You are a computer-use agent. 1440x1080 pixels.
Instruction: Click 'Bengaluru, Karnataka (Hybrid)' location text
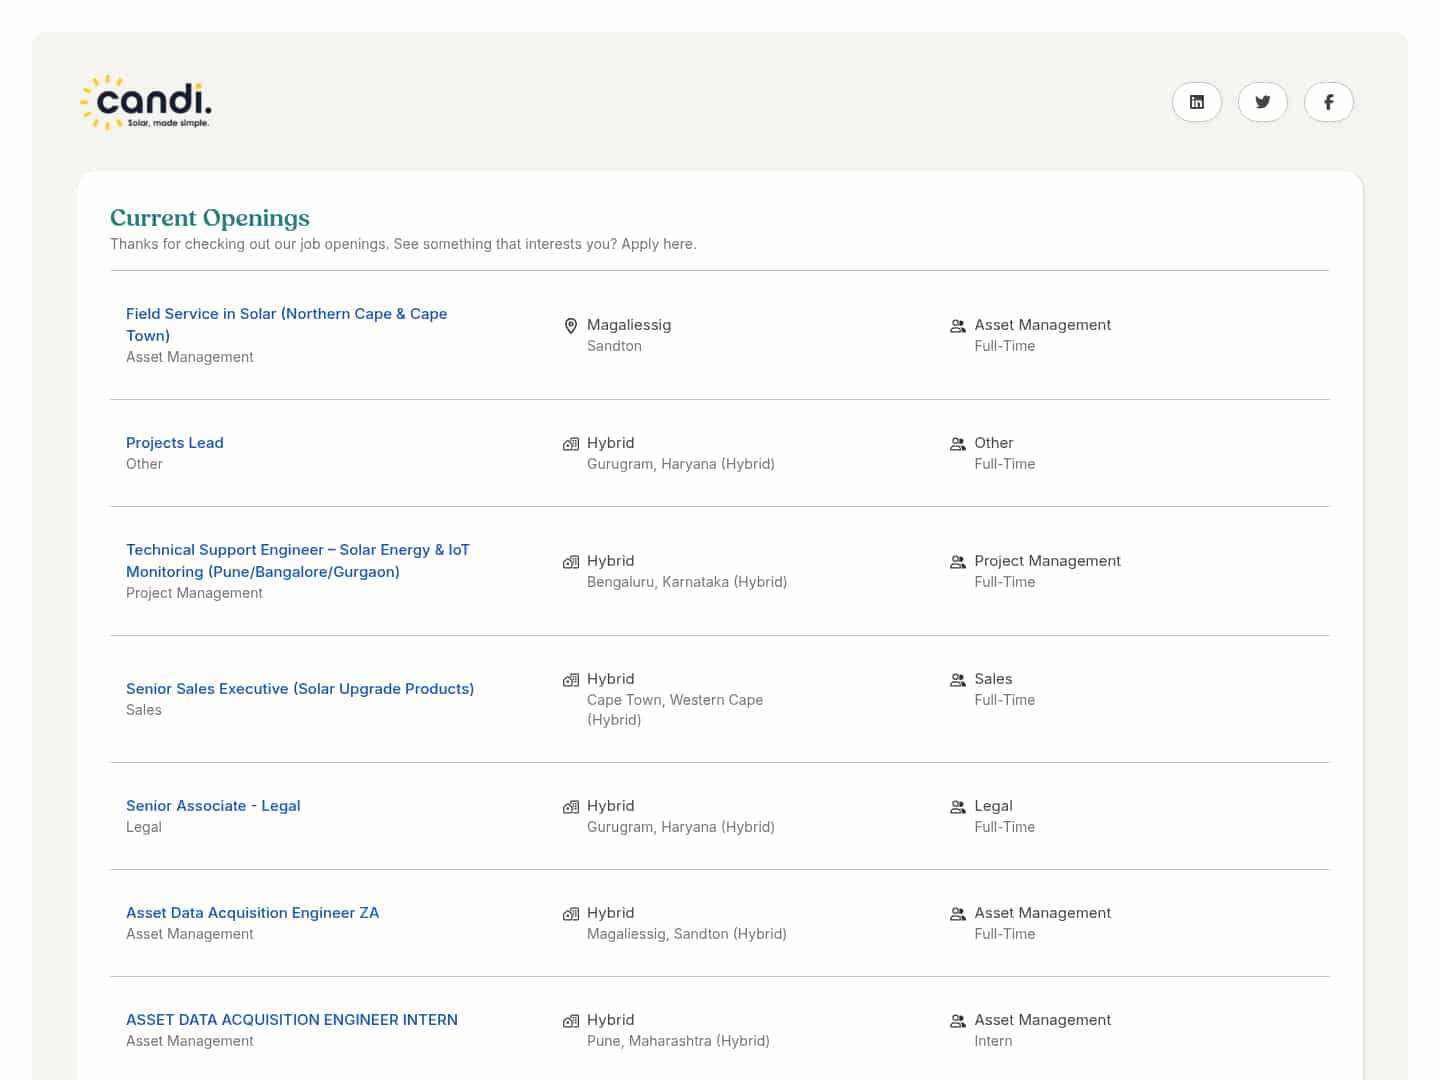pyautogui.click(x=687, y=582)
